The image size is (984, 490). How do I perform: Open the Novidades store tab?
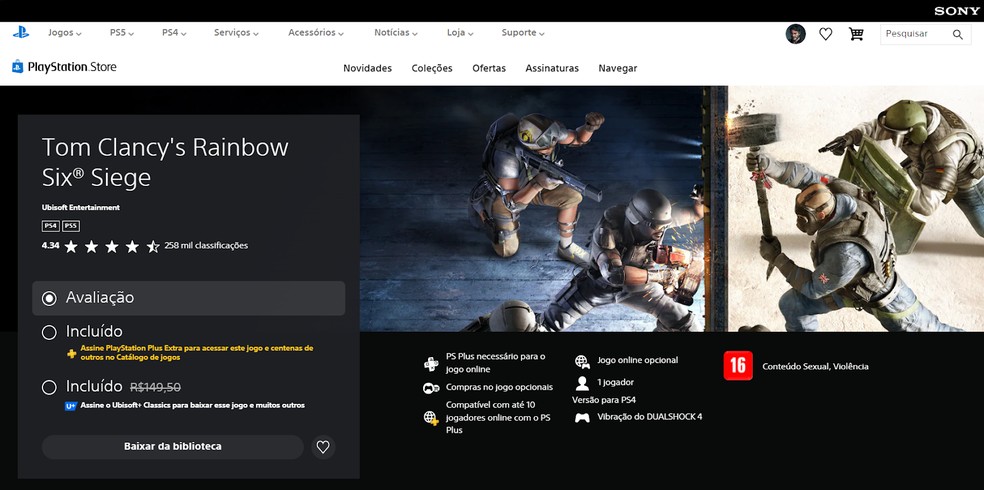click(367, 68)
